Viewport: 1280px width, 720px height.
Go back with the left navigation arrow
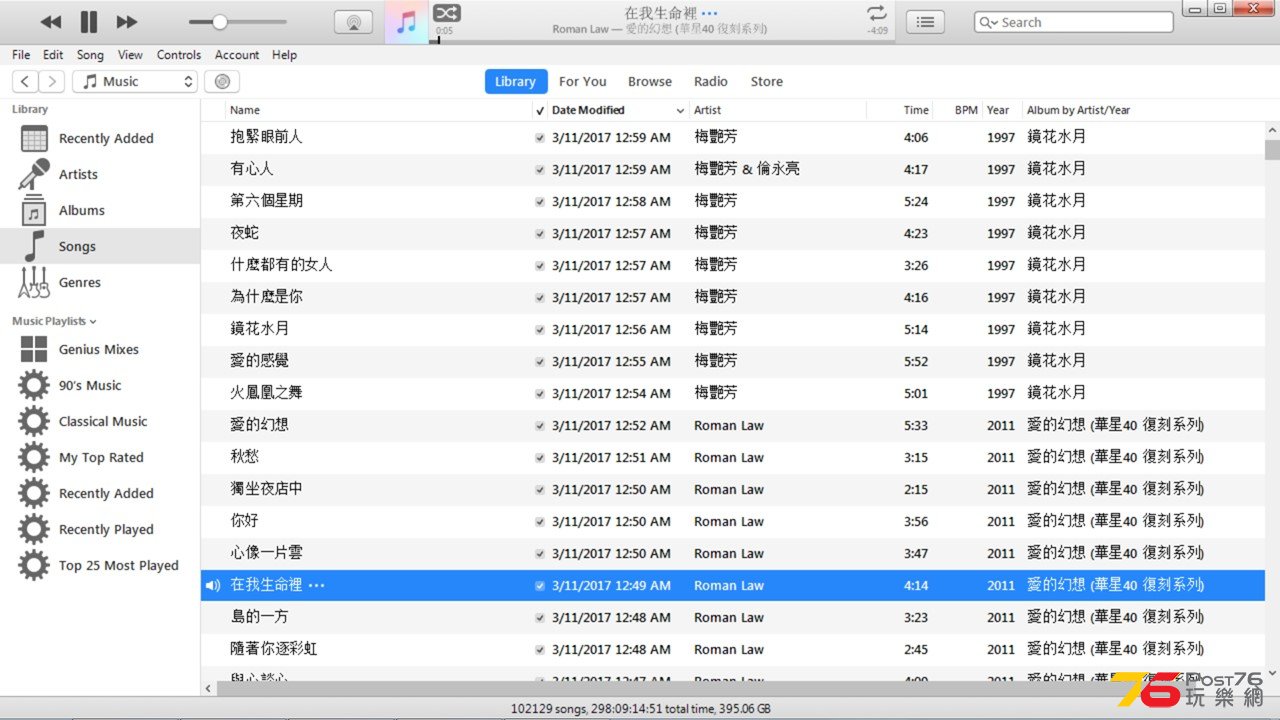pyautogui.click(x=25, y=82)
